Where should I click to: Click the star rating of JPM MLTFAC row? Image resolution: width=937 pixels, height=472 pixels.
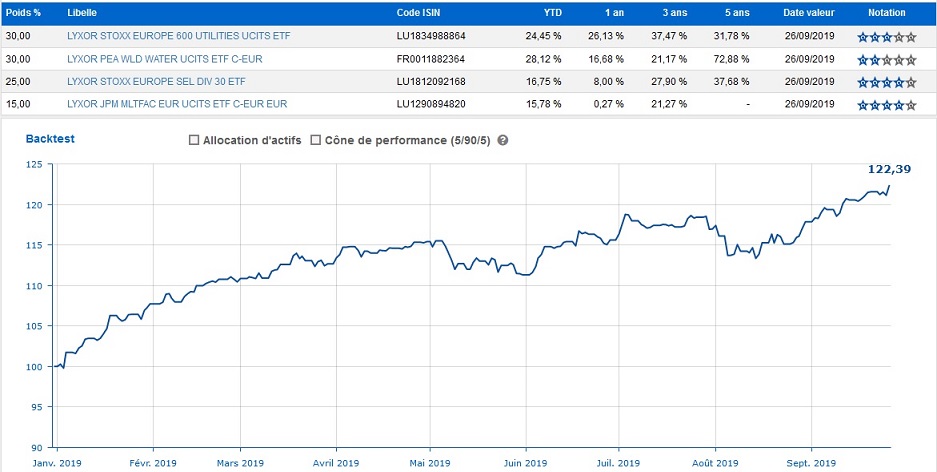pos(887,105)
